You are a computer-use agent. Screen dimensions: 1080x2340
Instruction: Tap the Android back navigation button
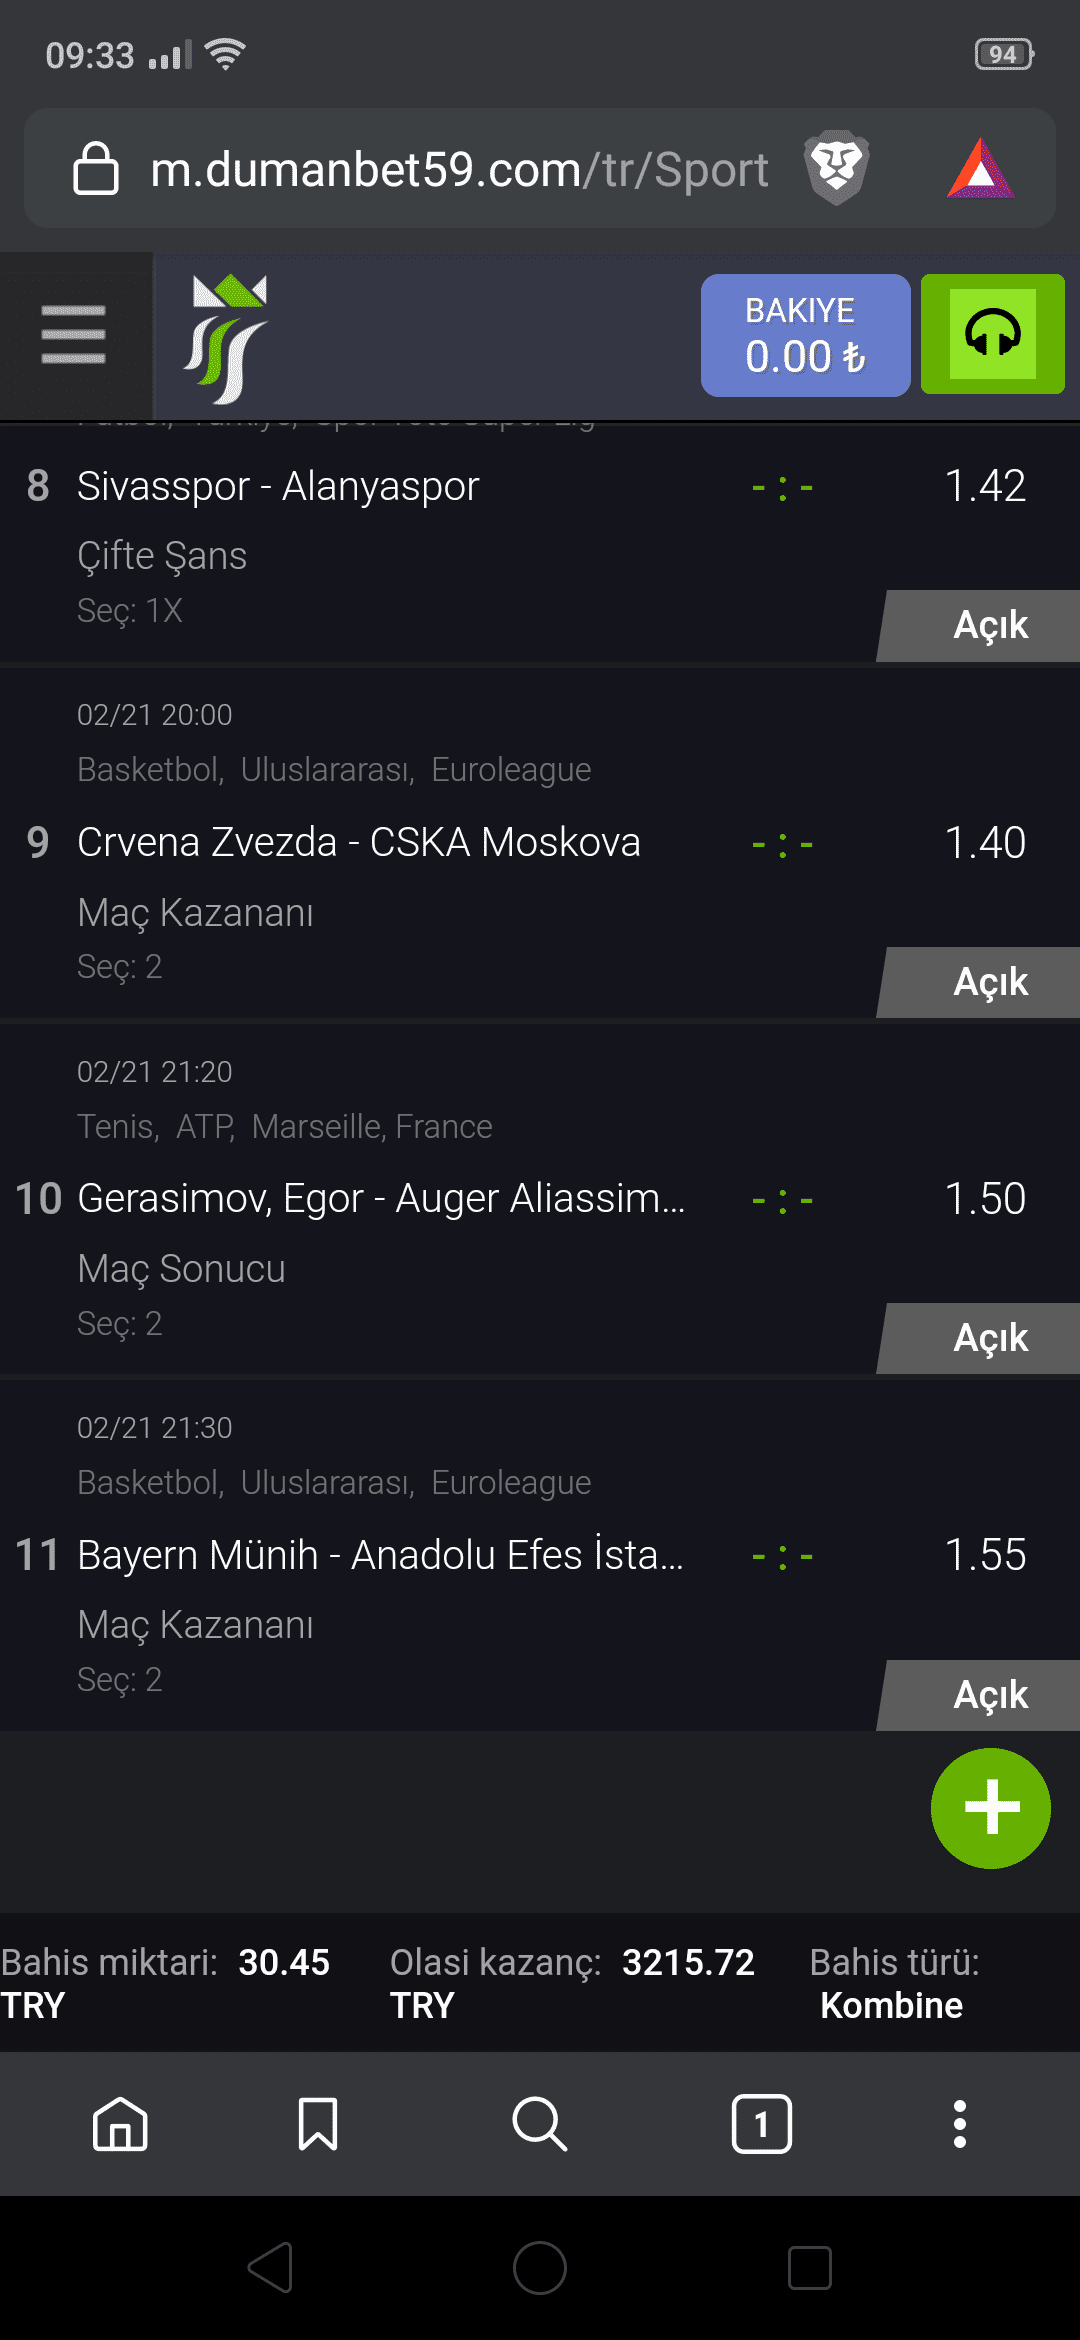tap(270, 2267)
